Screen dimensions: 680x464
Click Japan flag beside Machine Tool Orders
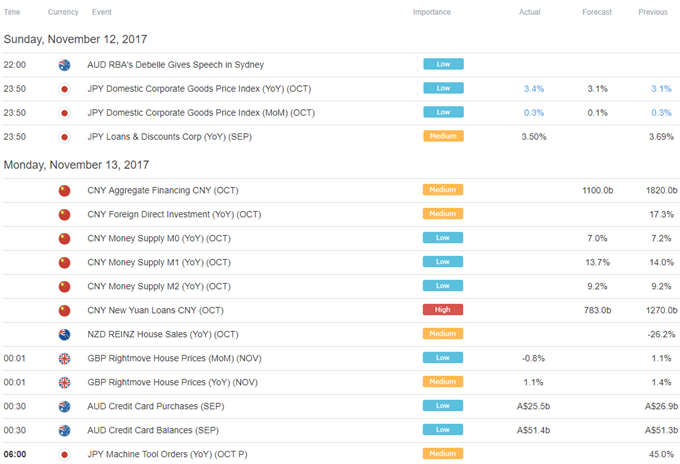[64, 454]
